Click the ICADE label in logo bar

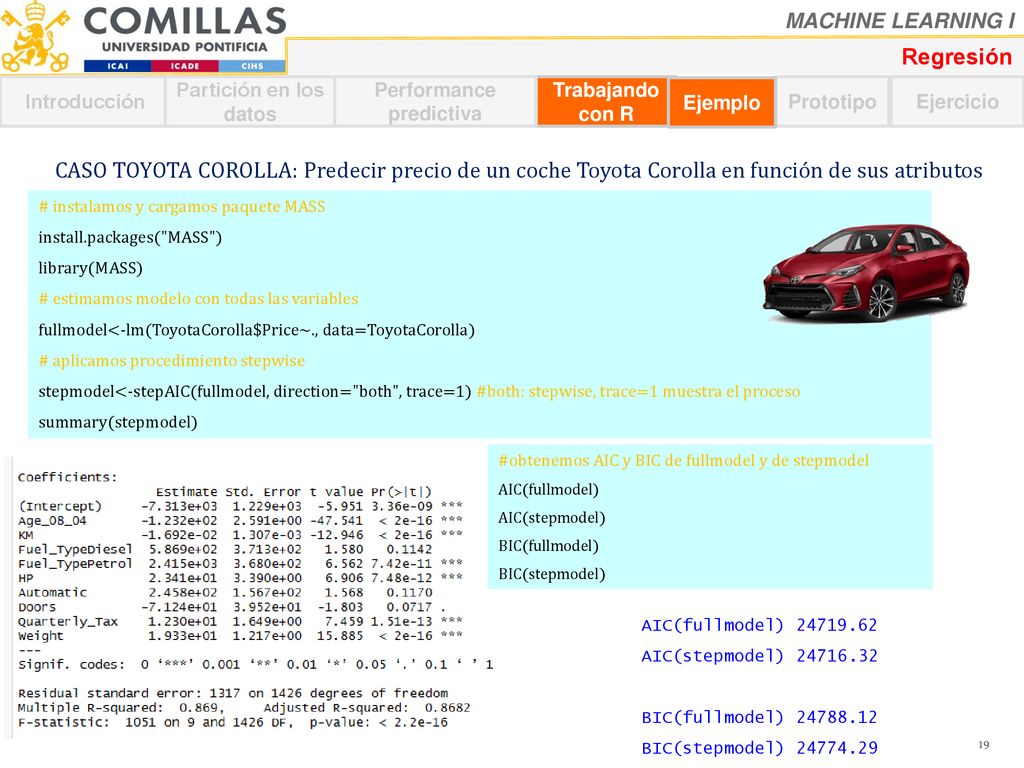[x=185, y=66]
